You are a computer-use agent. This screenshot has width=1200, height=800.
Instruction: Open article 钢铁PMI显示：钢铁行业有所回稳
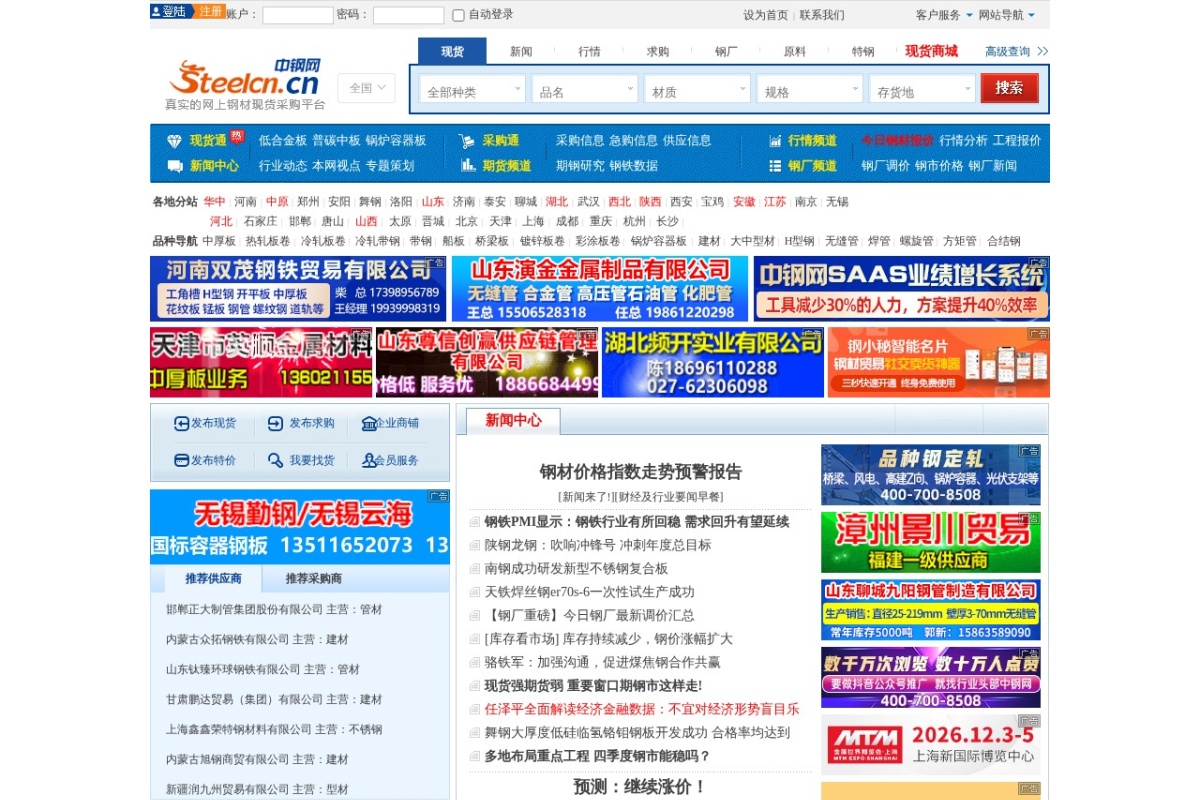tap(637, 522)
